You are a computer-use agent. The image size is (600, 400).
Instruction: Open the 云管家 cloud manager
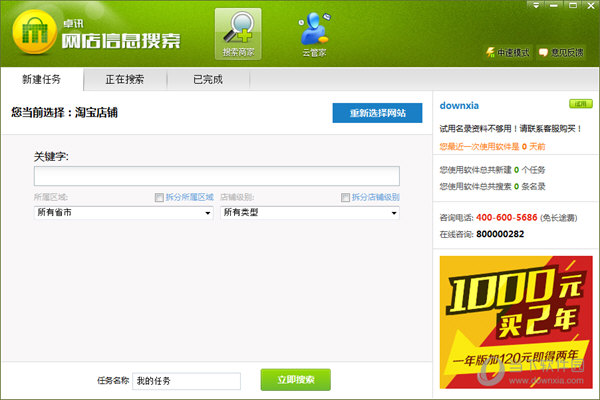tap(314, 35)
